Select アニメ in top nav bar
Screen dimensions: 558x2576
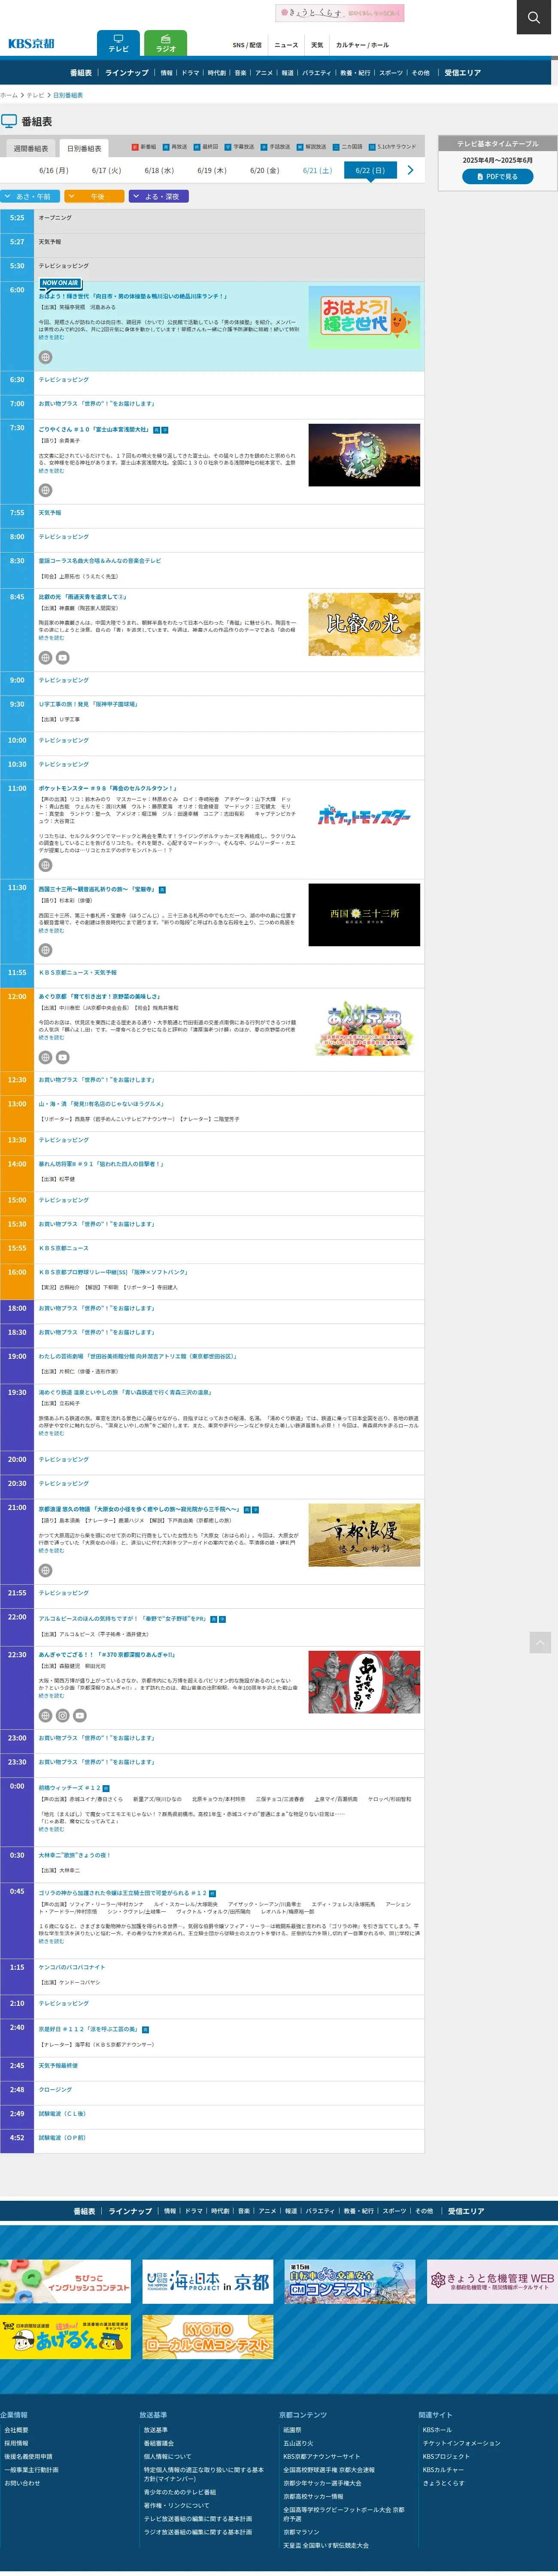tap(264, 73)
